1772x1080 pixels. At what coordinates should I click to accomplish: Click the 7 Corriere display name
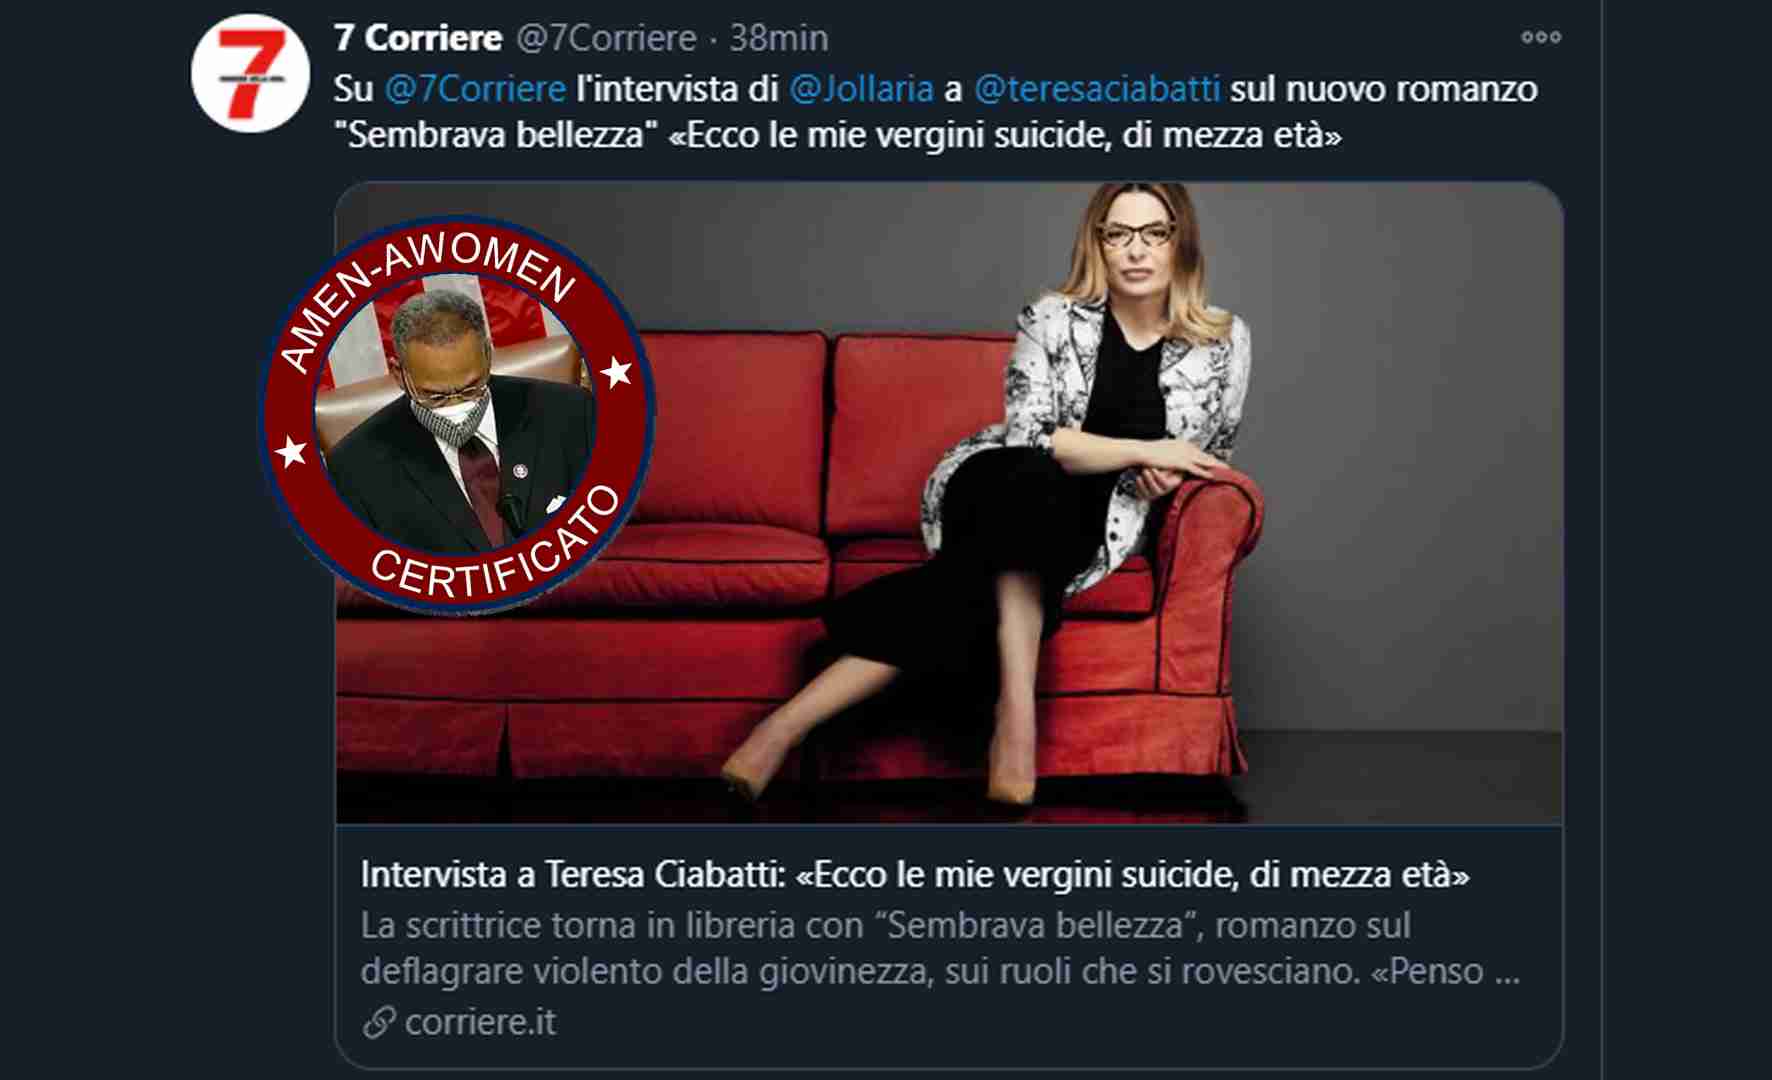418,38
